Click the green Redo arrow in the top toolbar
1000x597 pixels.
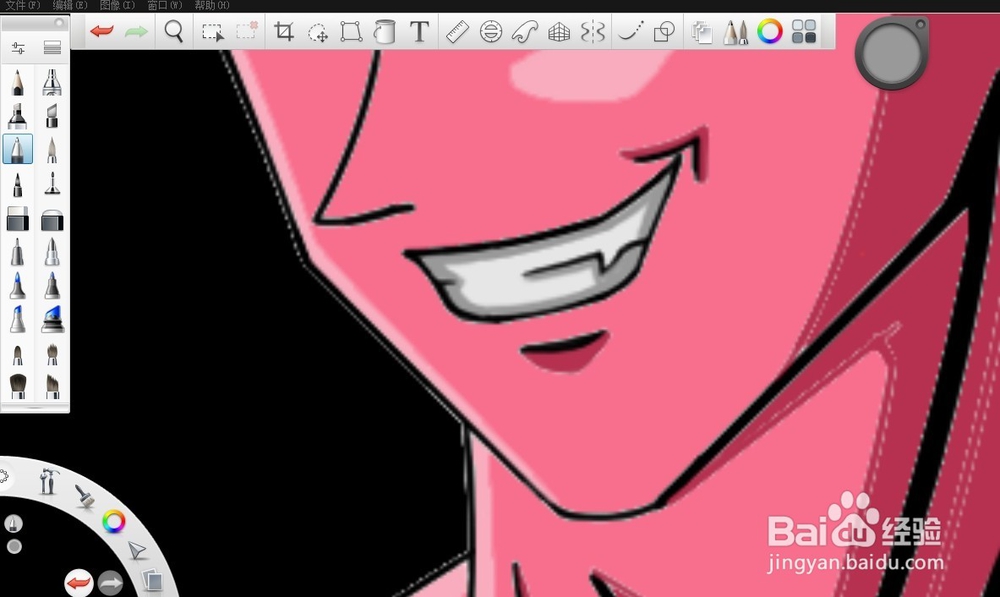(136, 31)
